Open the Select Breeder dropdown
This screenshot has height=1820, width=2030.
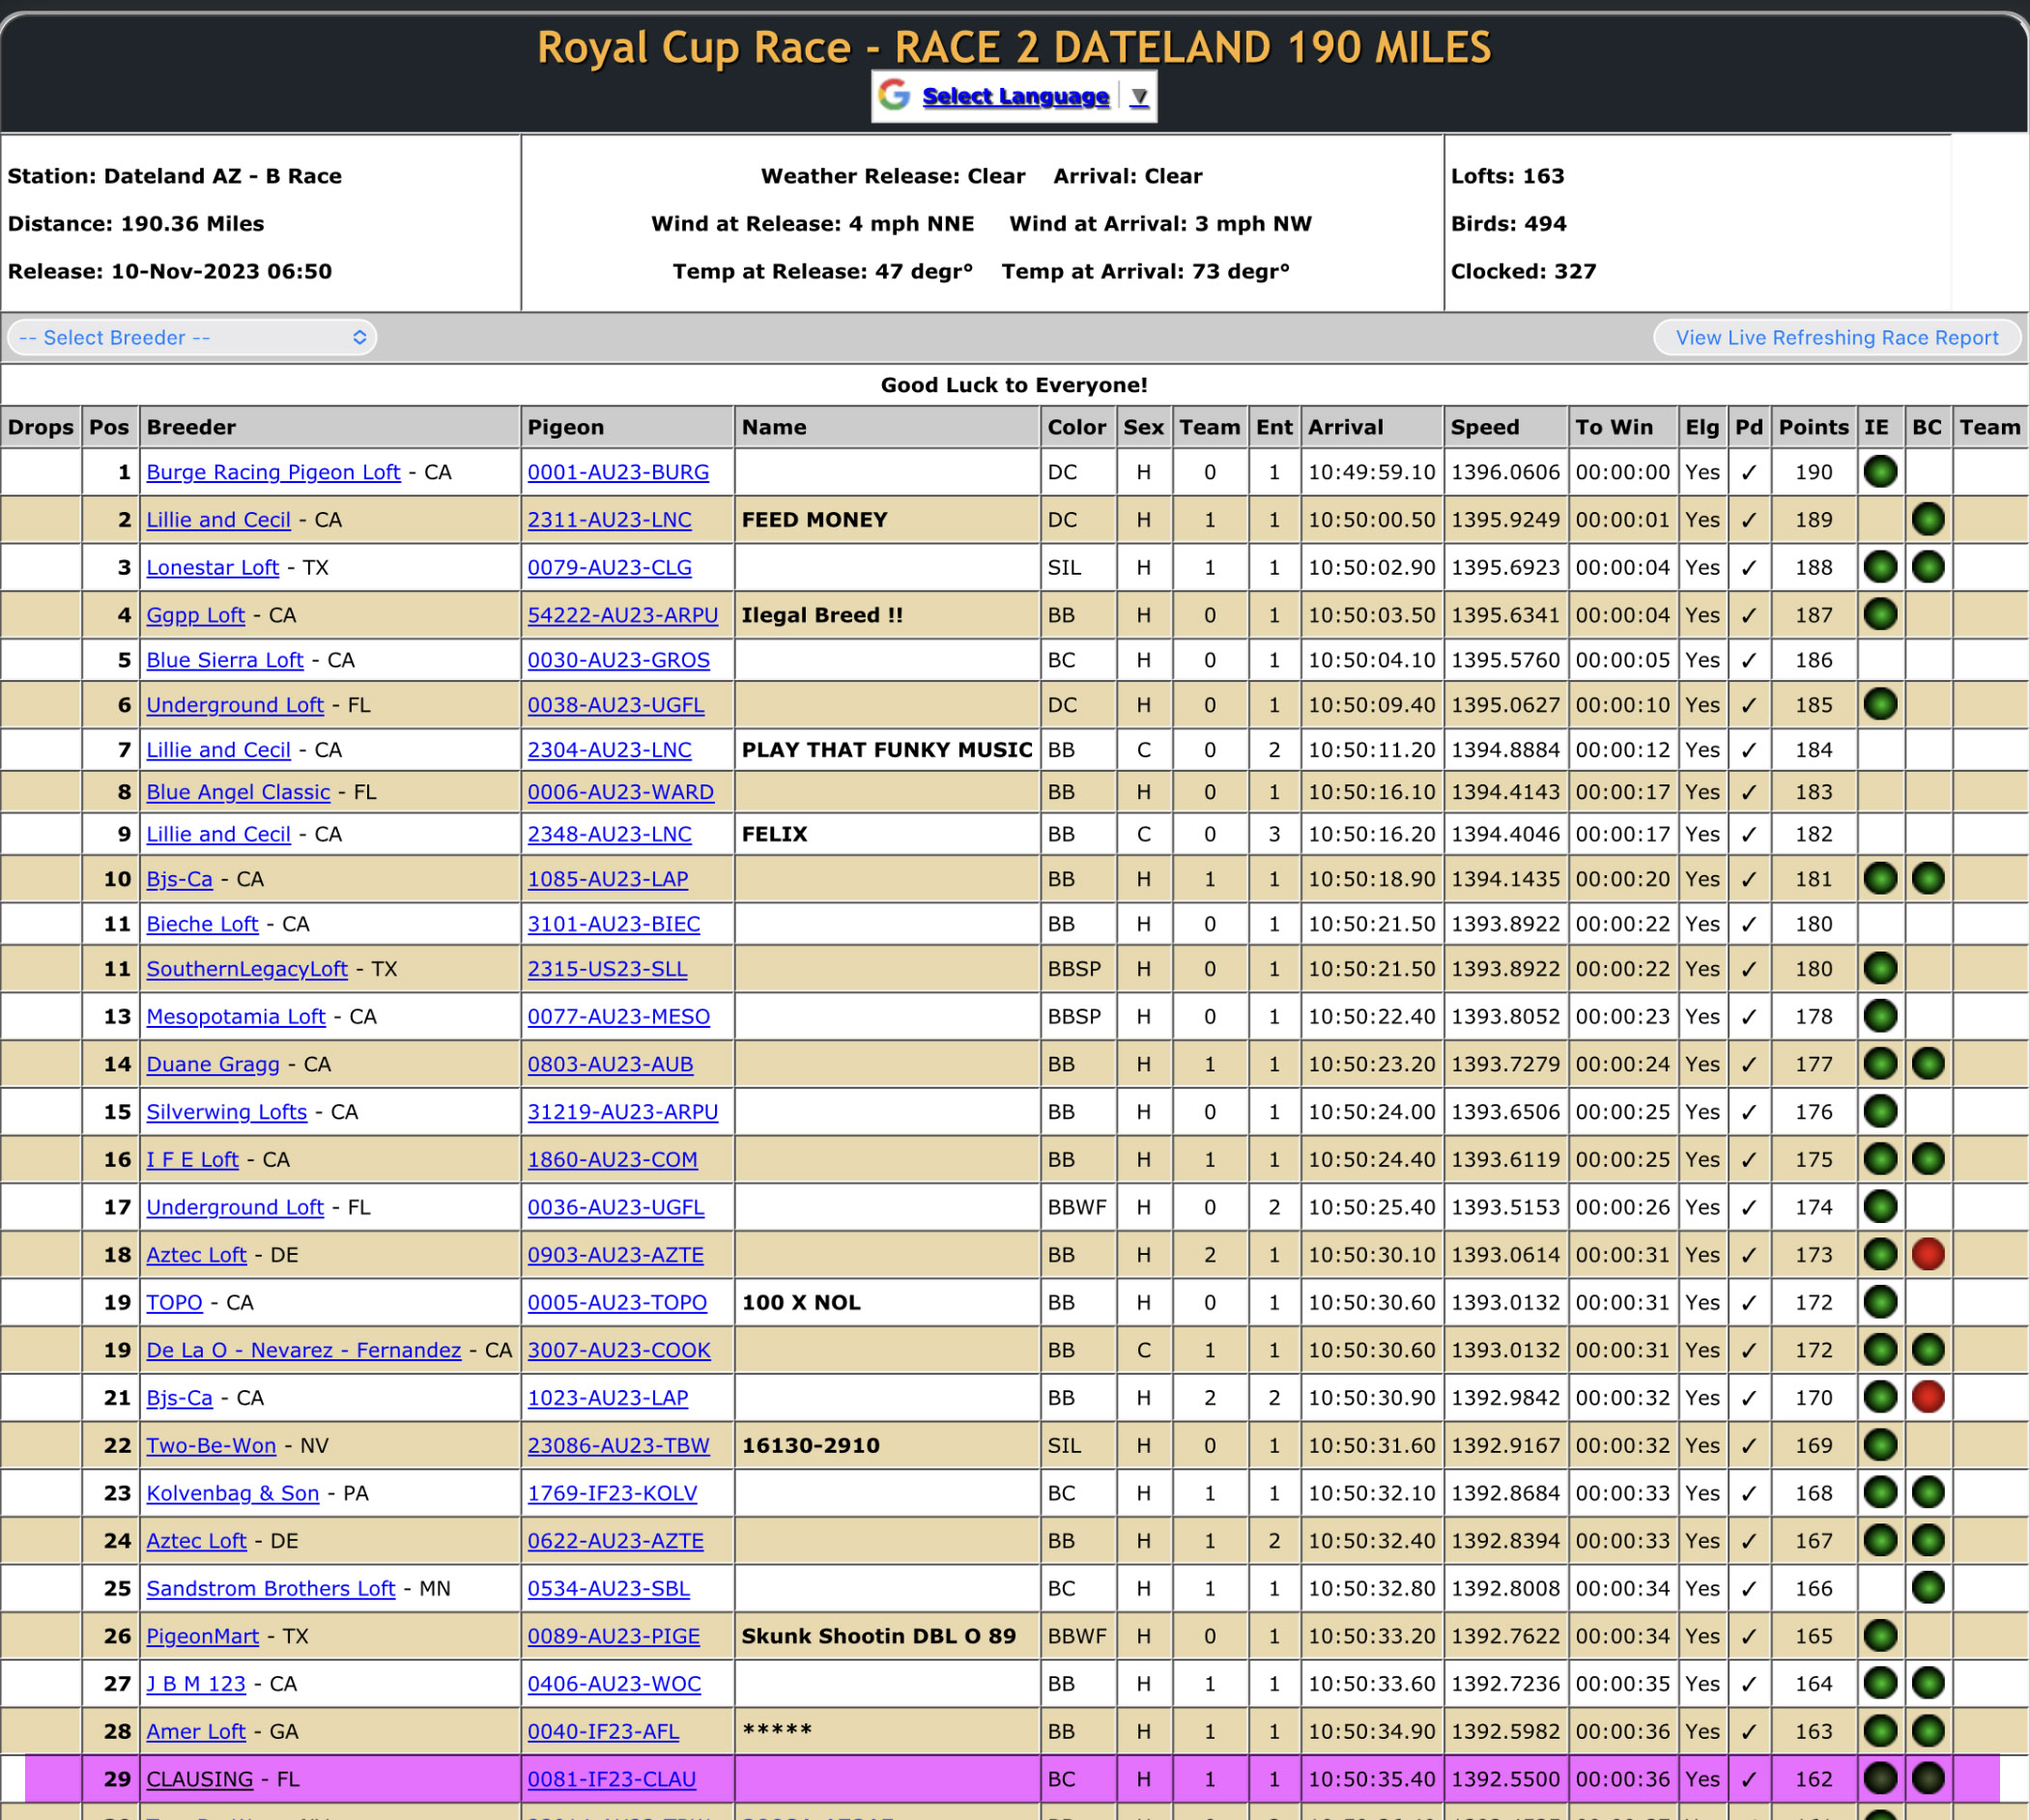tap(192, 338)
